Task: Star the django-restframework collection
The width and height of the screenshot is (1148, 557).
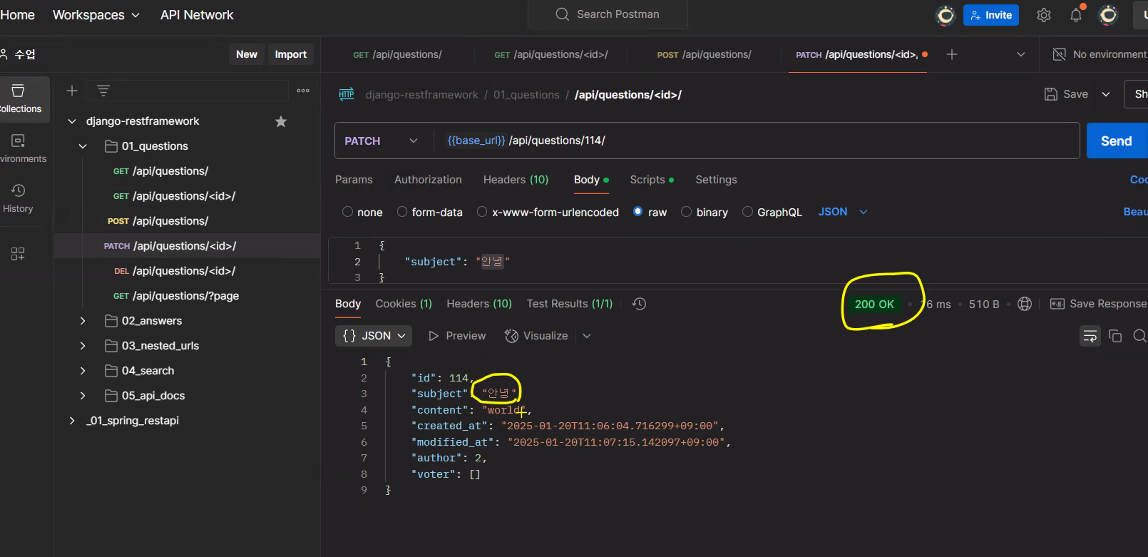Action: coord(280,122)
